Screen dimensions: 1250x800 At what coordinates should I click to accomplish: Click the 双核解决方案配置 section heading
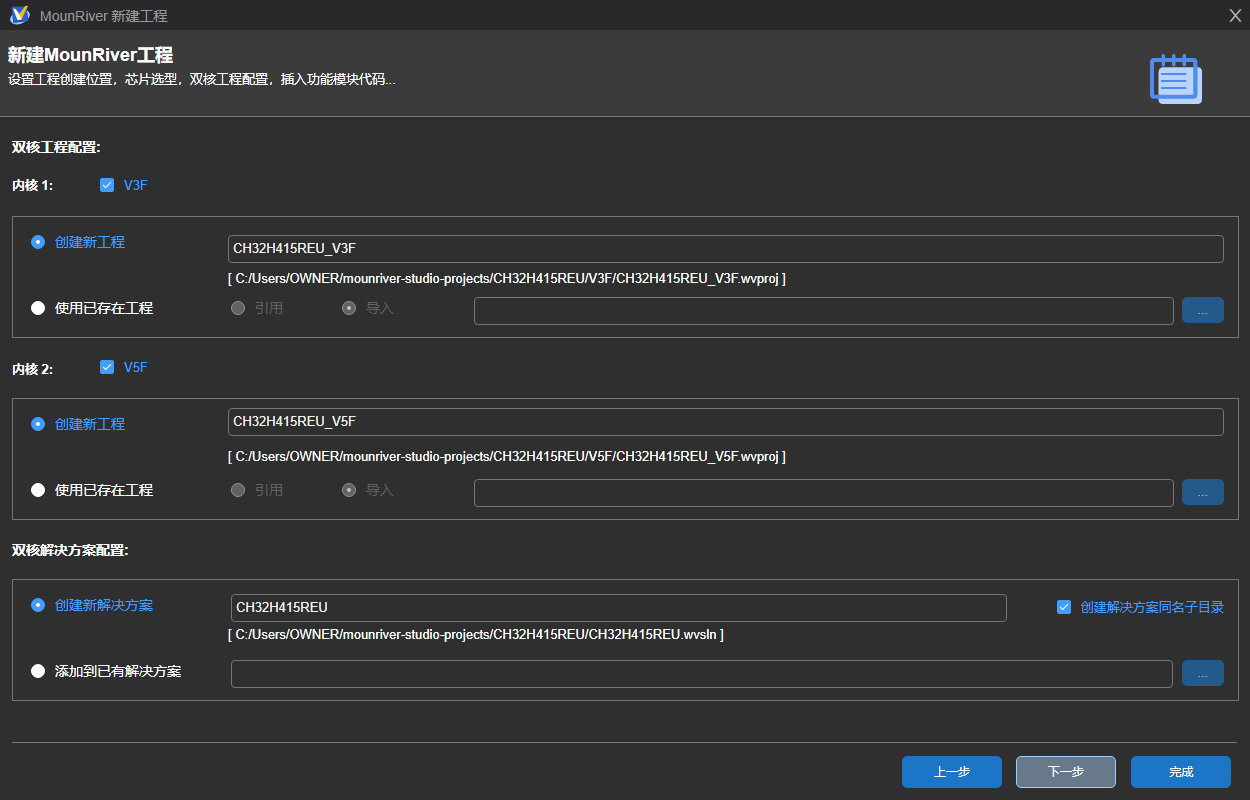[x=70, y=550]
